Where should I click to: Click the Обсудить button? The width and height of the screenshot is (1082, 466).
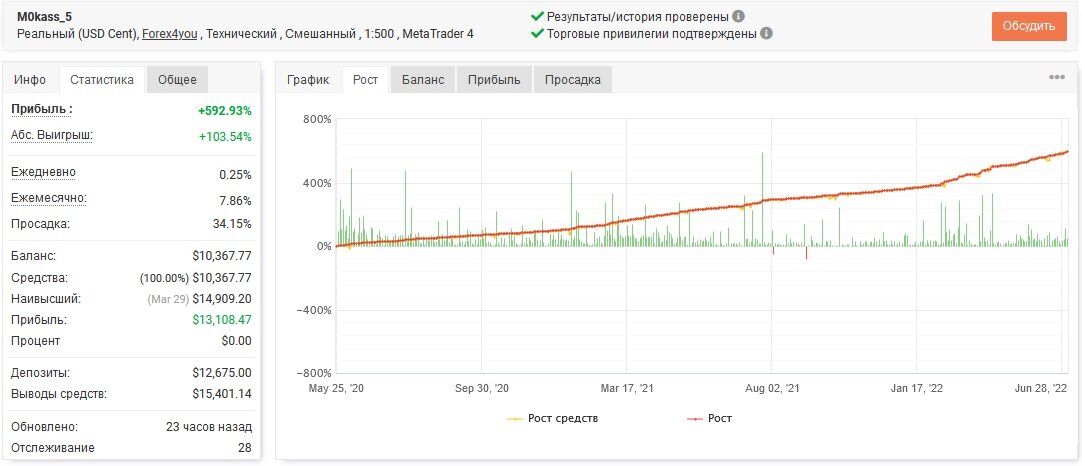click(1029, 26)
